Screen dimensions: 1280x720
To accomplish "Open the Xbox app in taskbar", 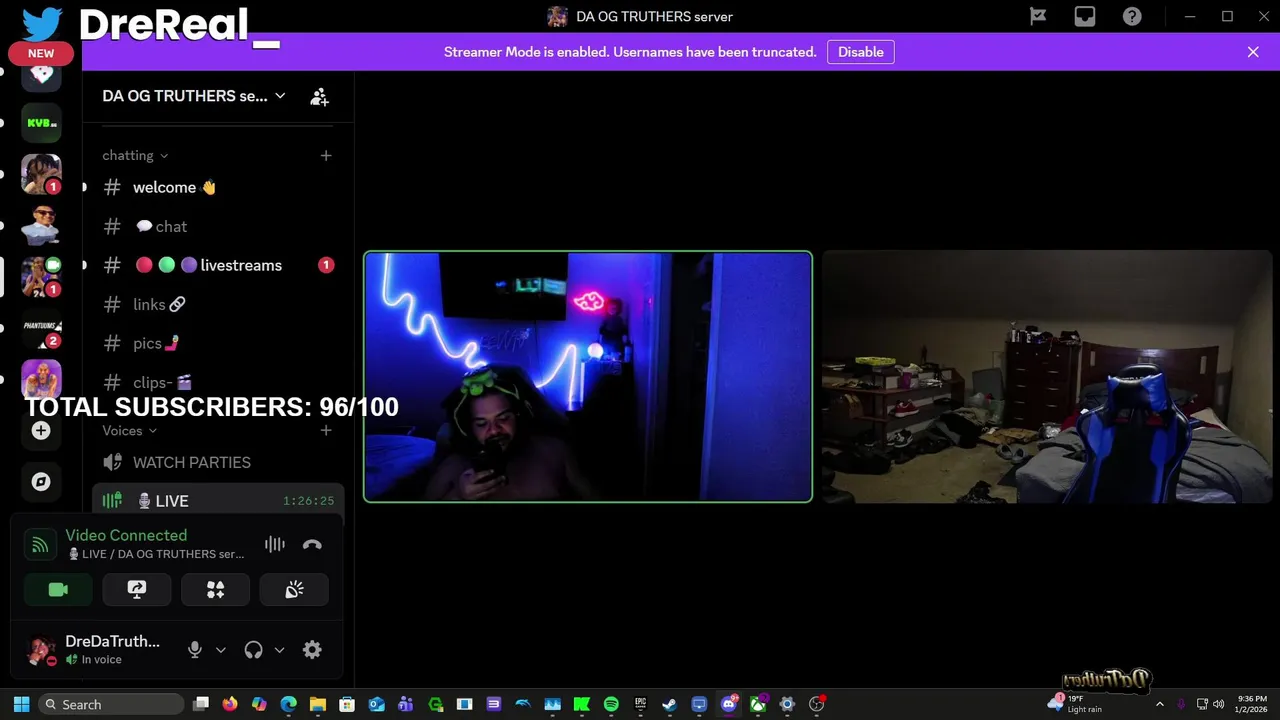I will (x=758, y=704).
